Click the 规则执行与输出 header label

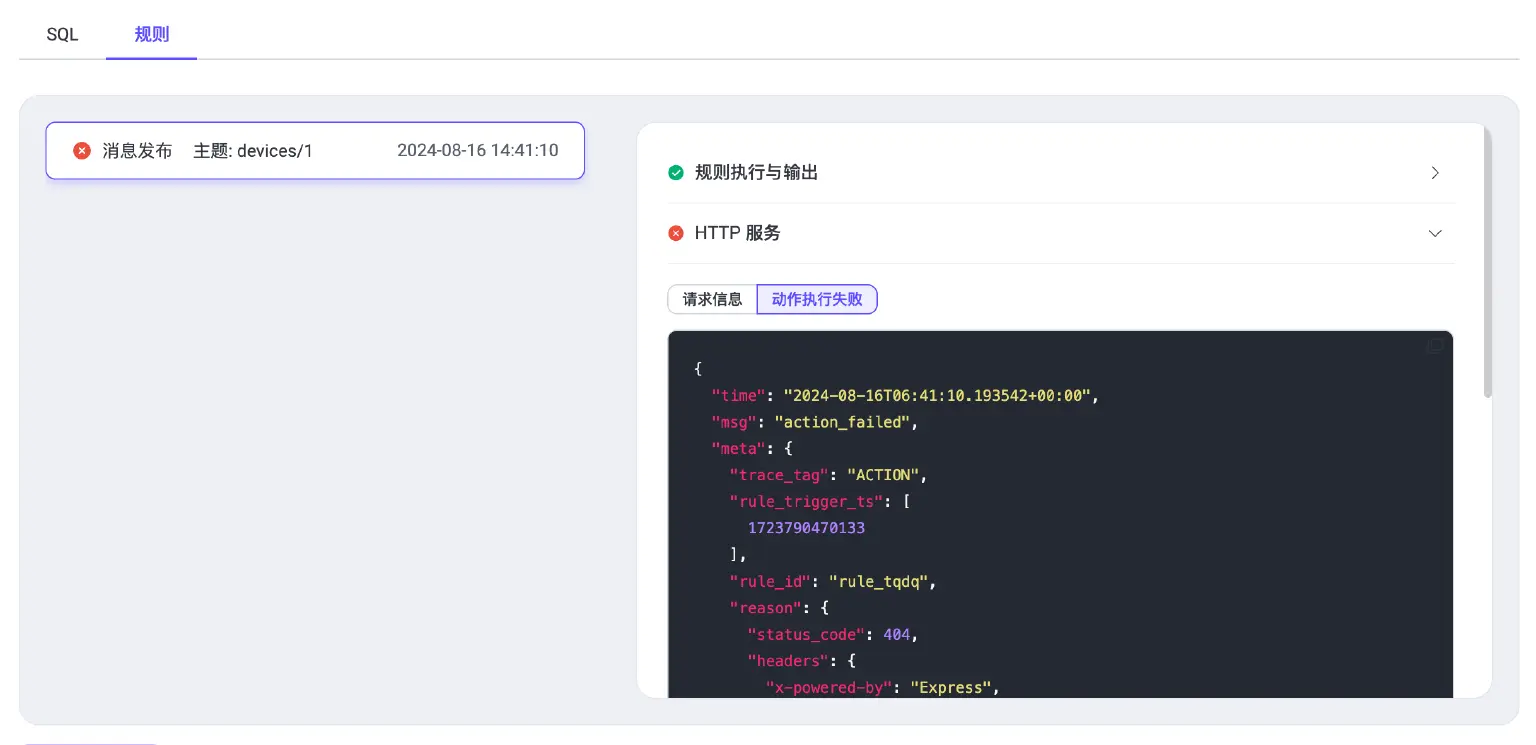click(756, 172)
